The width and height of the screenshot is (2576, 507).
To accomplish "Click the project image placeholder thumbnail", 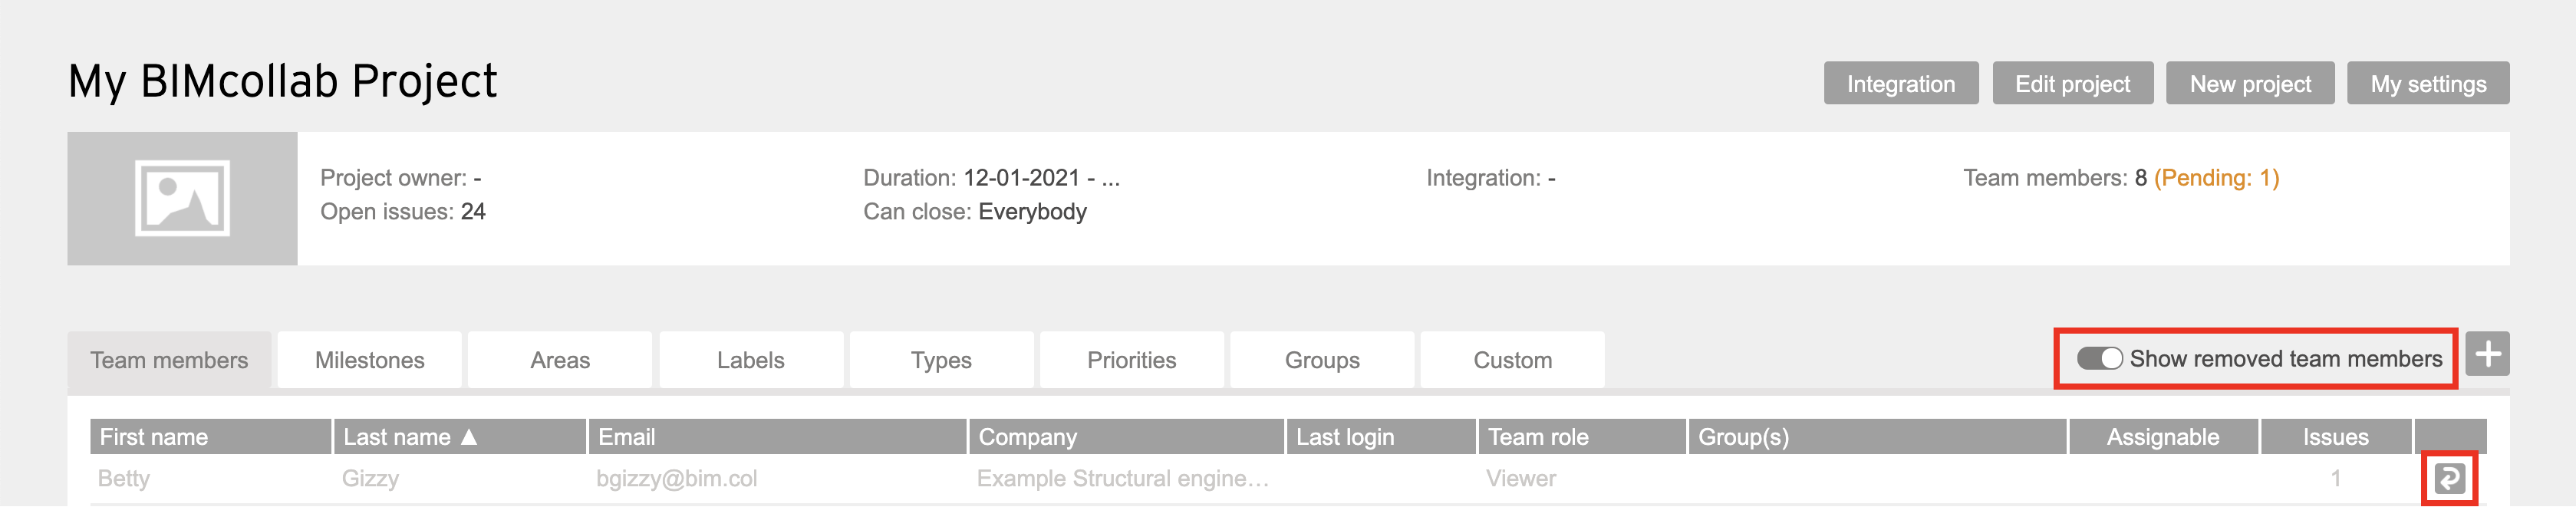I will [182, 198].
